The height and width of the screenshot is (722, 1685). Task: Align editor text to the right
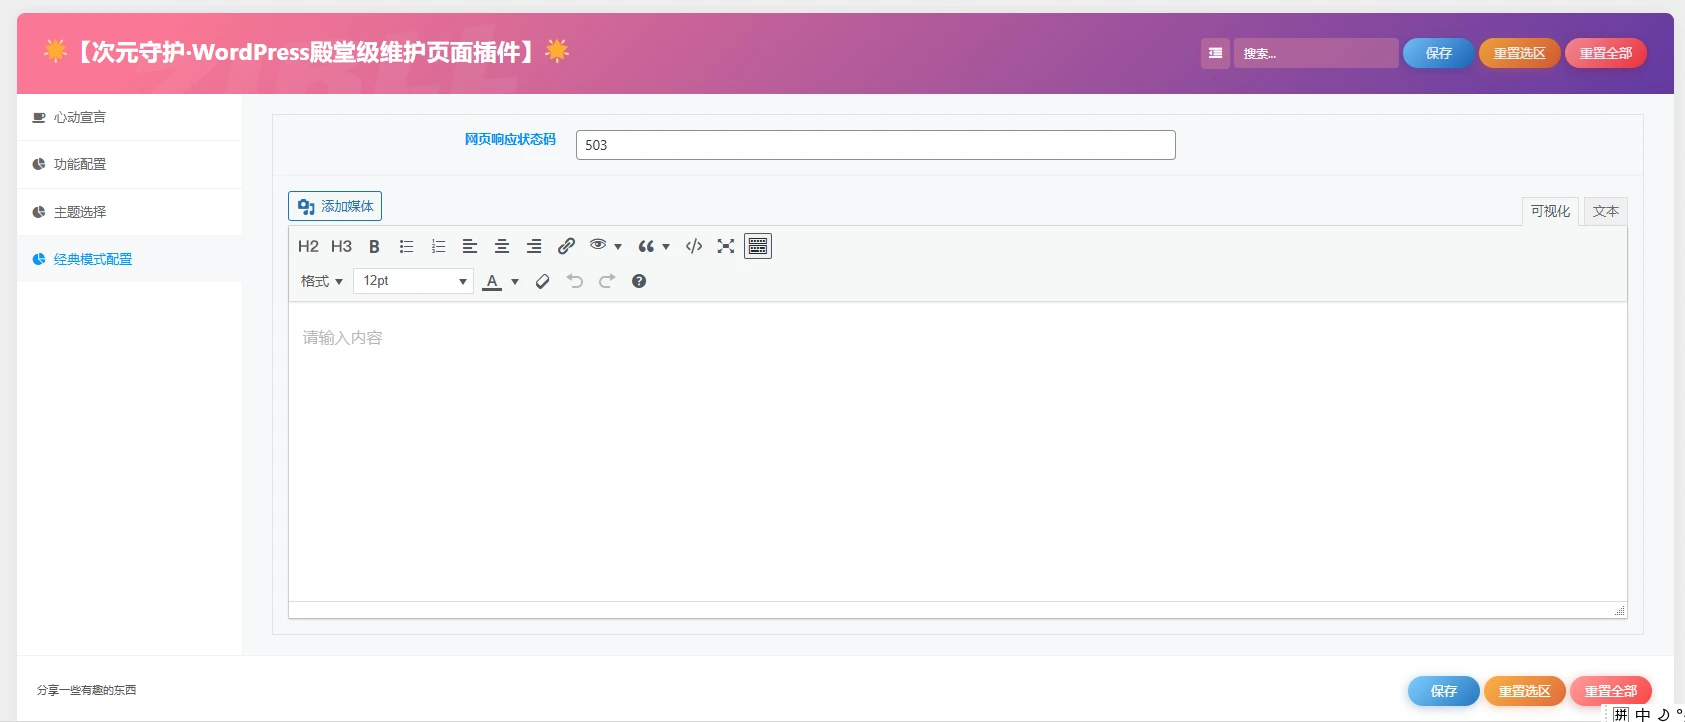click(x=534, y=246)
